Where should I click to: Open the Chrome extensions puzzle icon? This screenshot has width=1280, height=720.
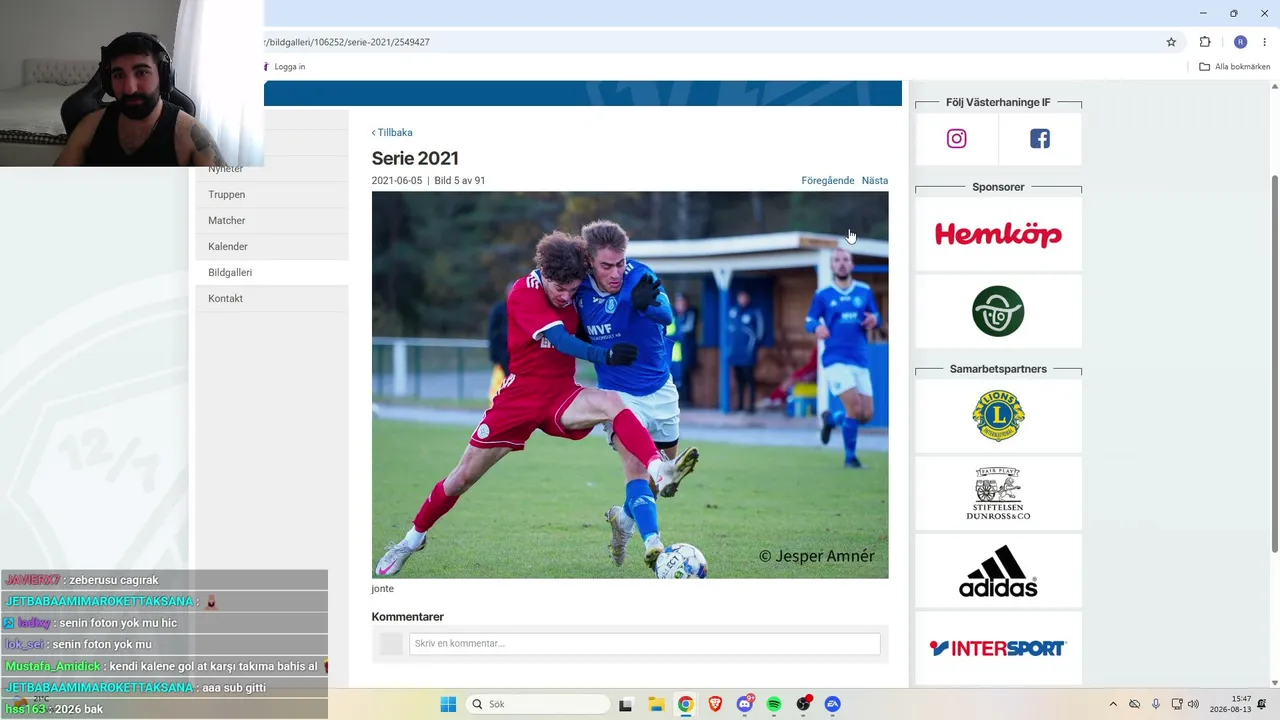(x=1205, y=42)
